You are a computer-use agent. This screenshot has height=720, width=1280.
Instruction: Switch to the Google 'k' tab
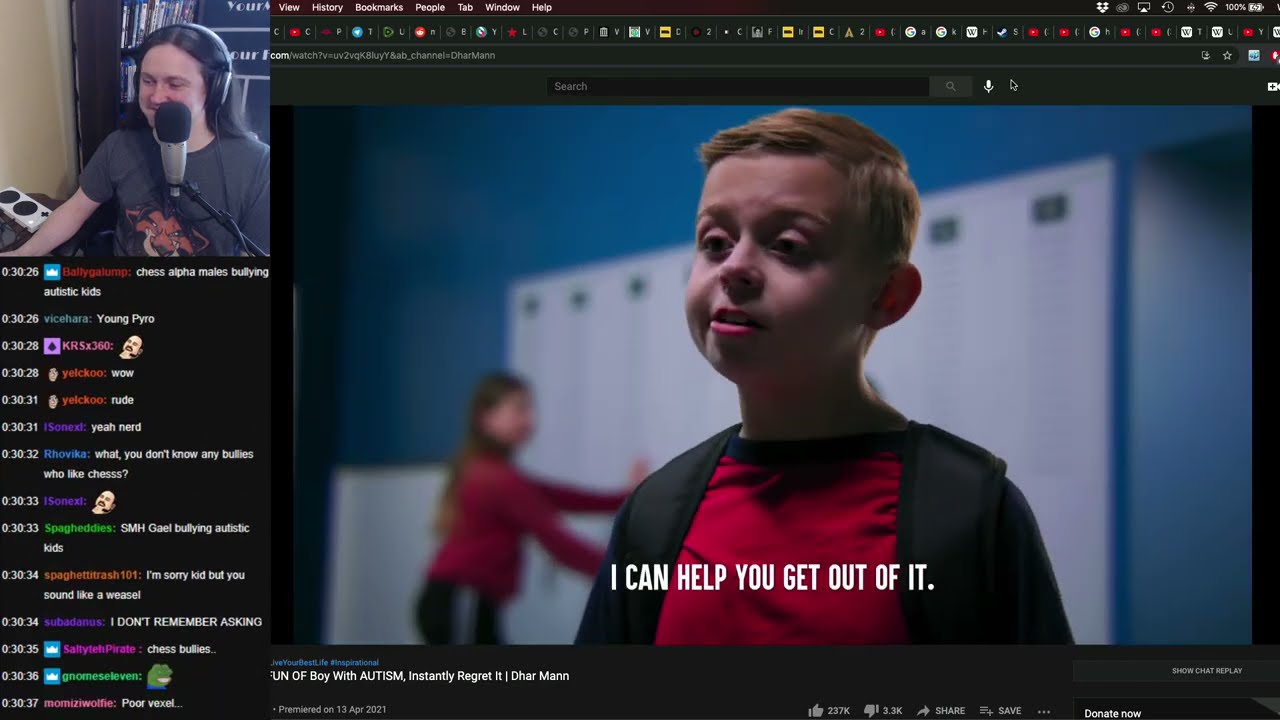[946, 32]
